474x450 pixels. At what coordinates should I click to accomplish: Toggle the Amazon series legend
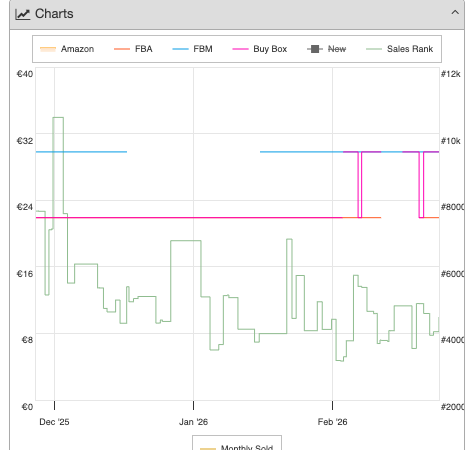(67, 49)
